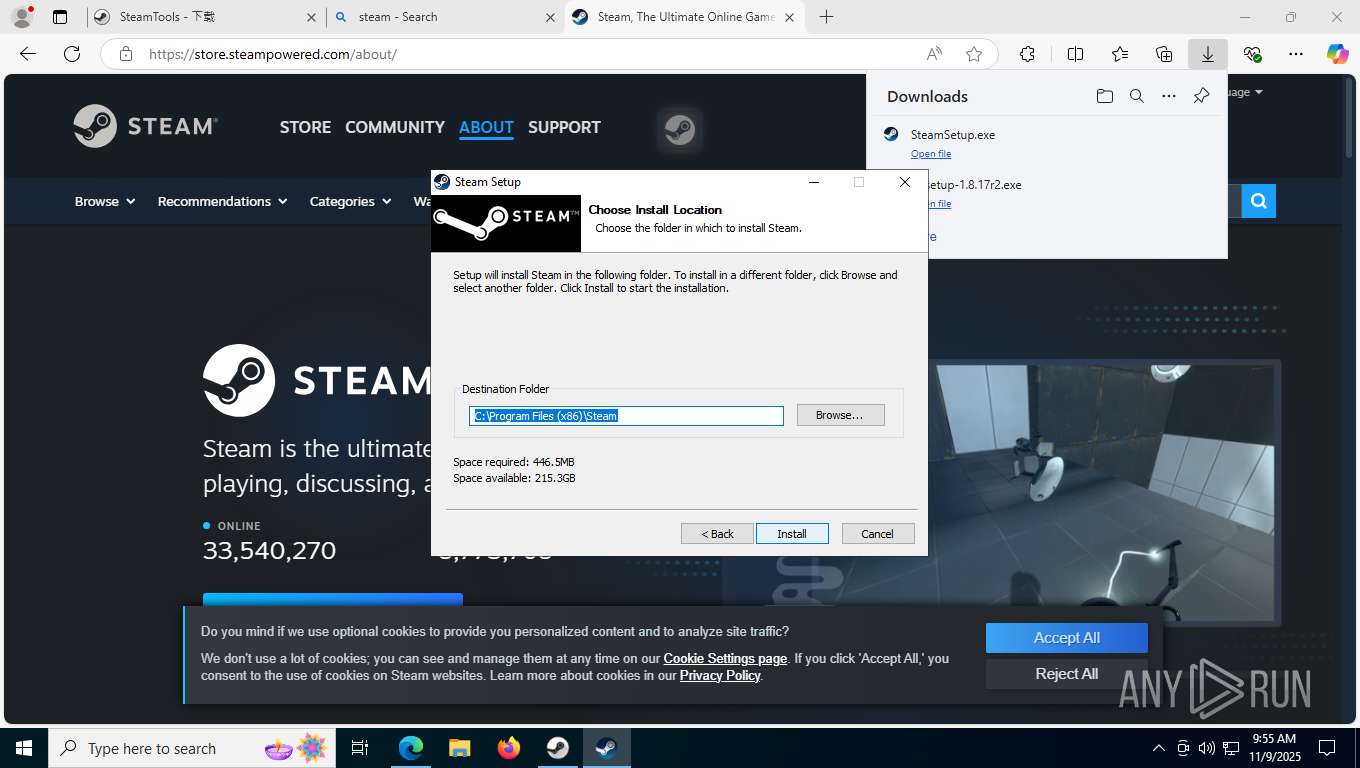Launch Edge from the taskbar
Image resolution: width=1360 pixels, height=768 pixels.
411,748
